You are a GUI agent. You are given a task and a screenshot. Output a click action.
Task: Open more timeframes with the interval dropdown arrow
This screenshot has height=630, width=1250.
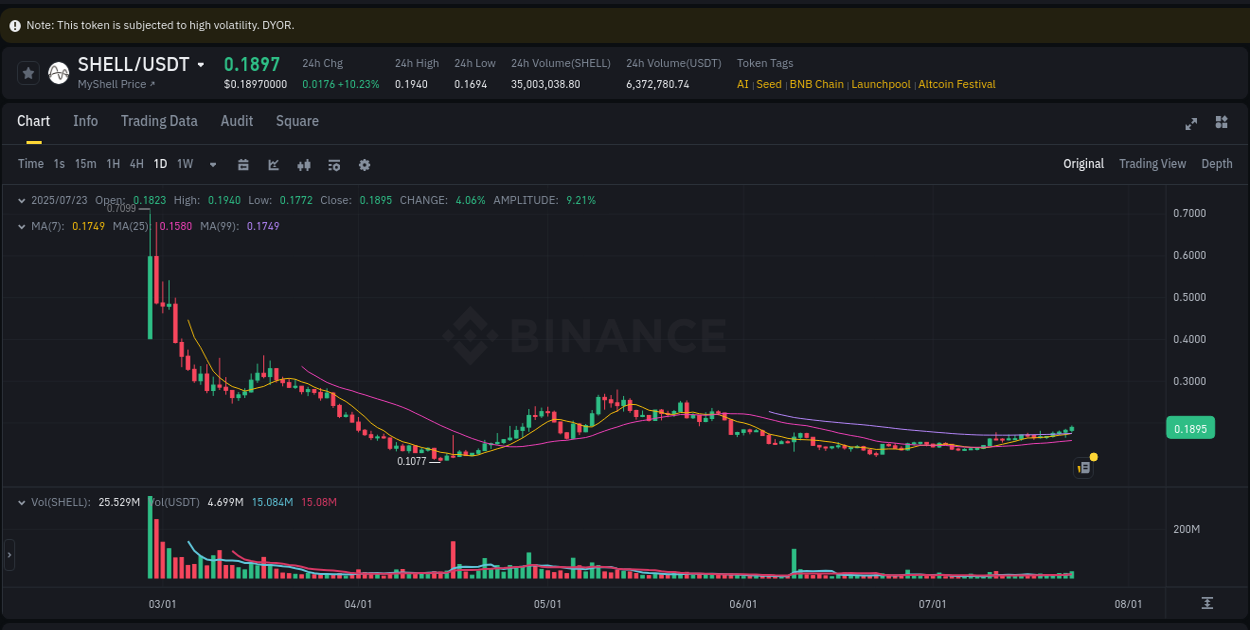click(212, 164)
